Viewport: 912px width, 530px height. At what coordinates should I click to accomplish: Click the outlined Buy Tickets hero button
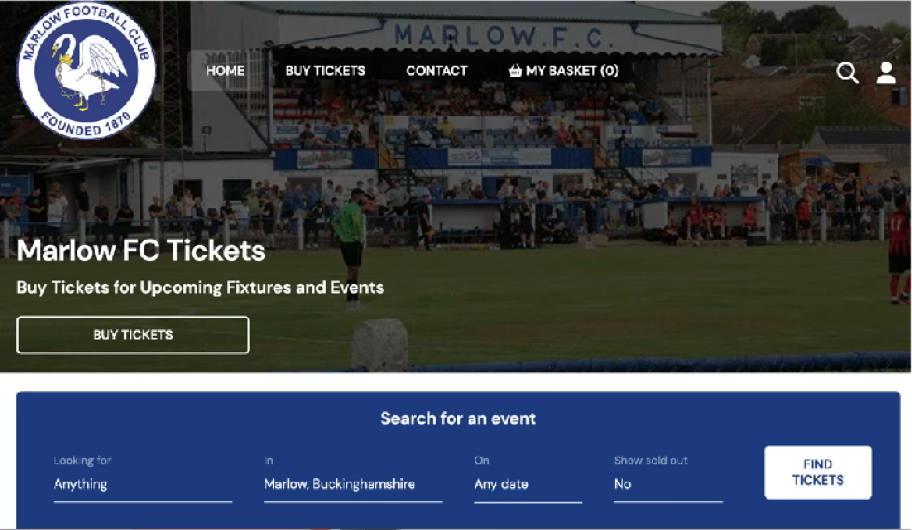pyautogui.click(x=133, y=335)
